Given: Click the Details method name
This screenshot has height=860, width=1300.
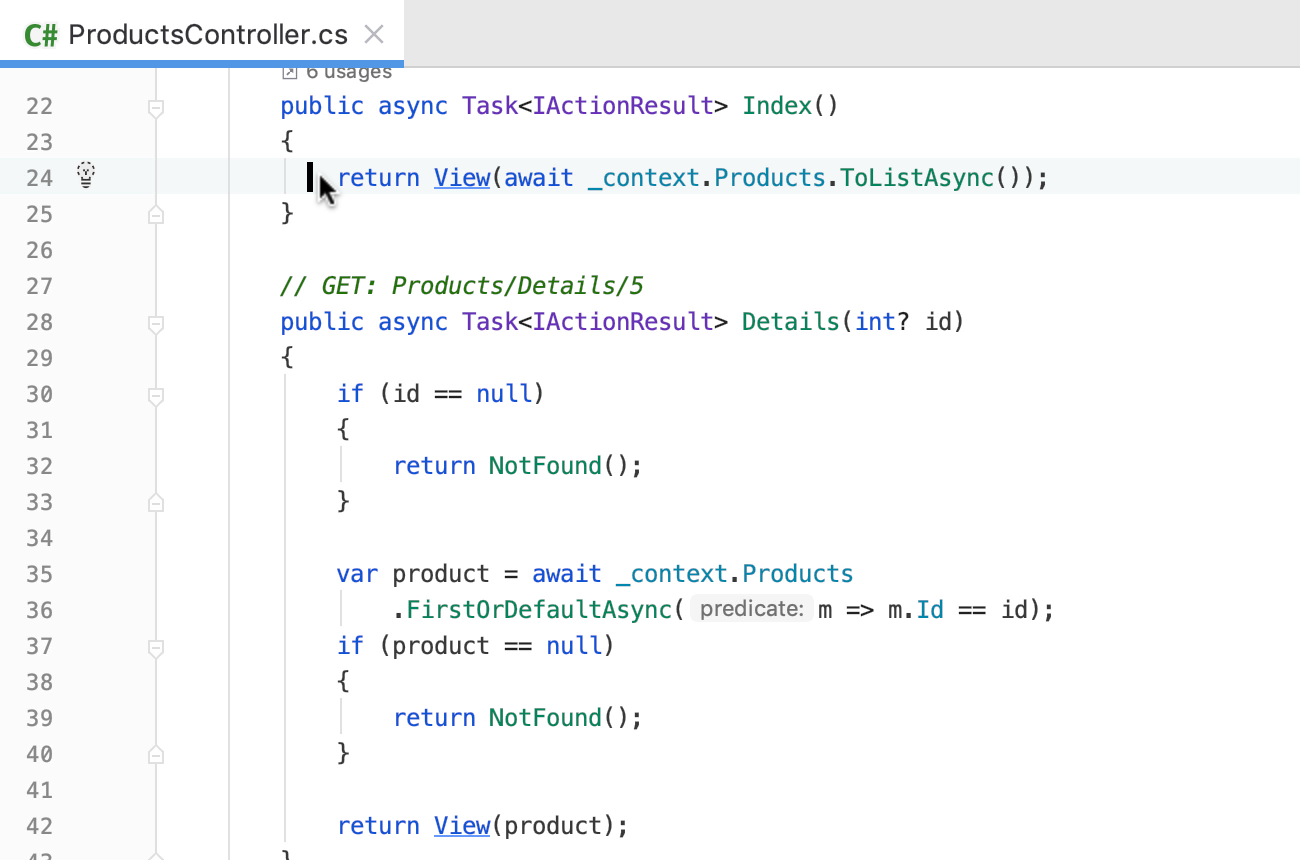Looking at the screenshot, I should 791,322.
